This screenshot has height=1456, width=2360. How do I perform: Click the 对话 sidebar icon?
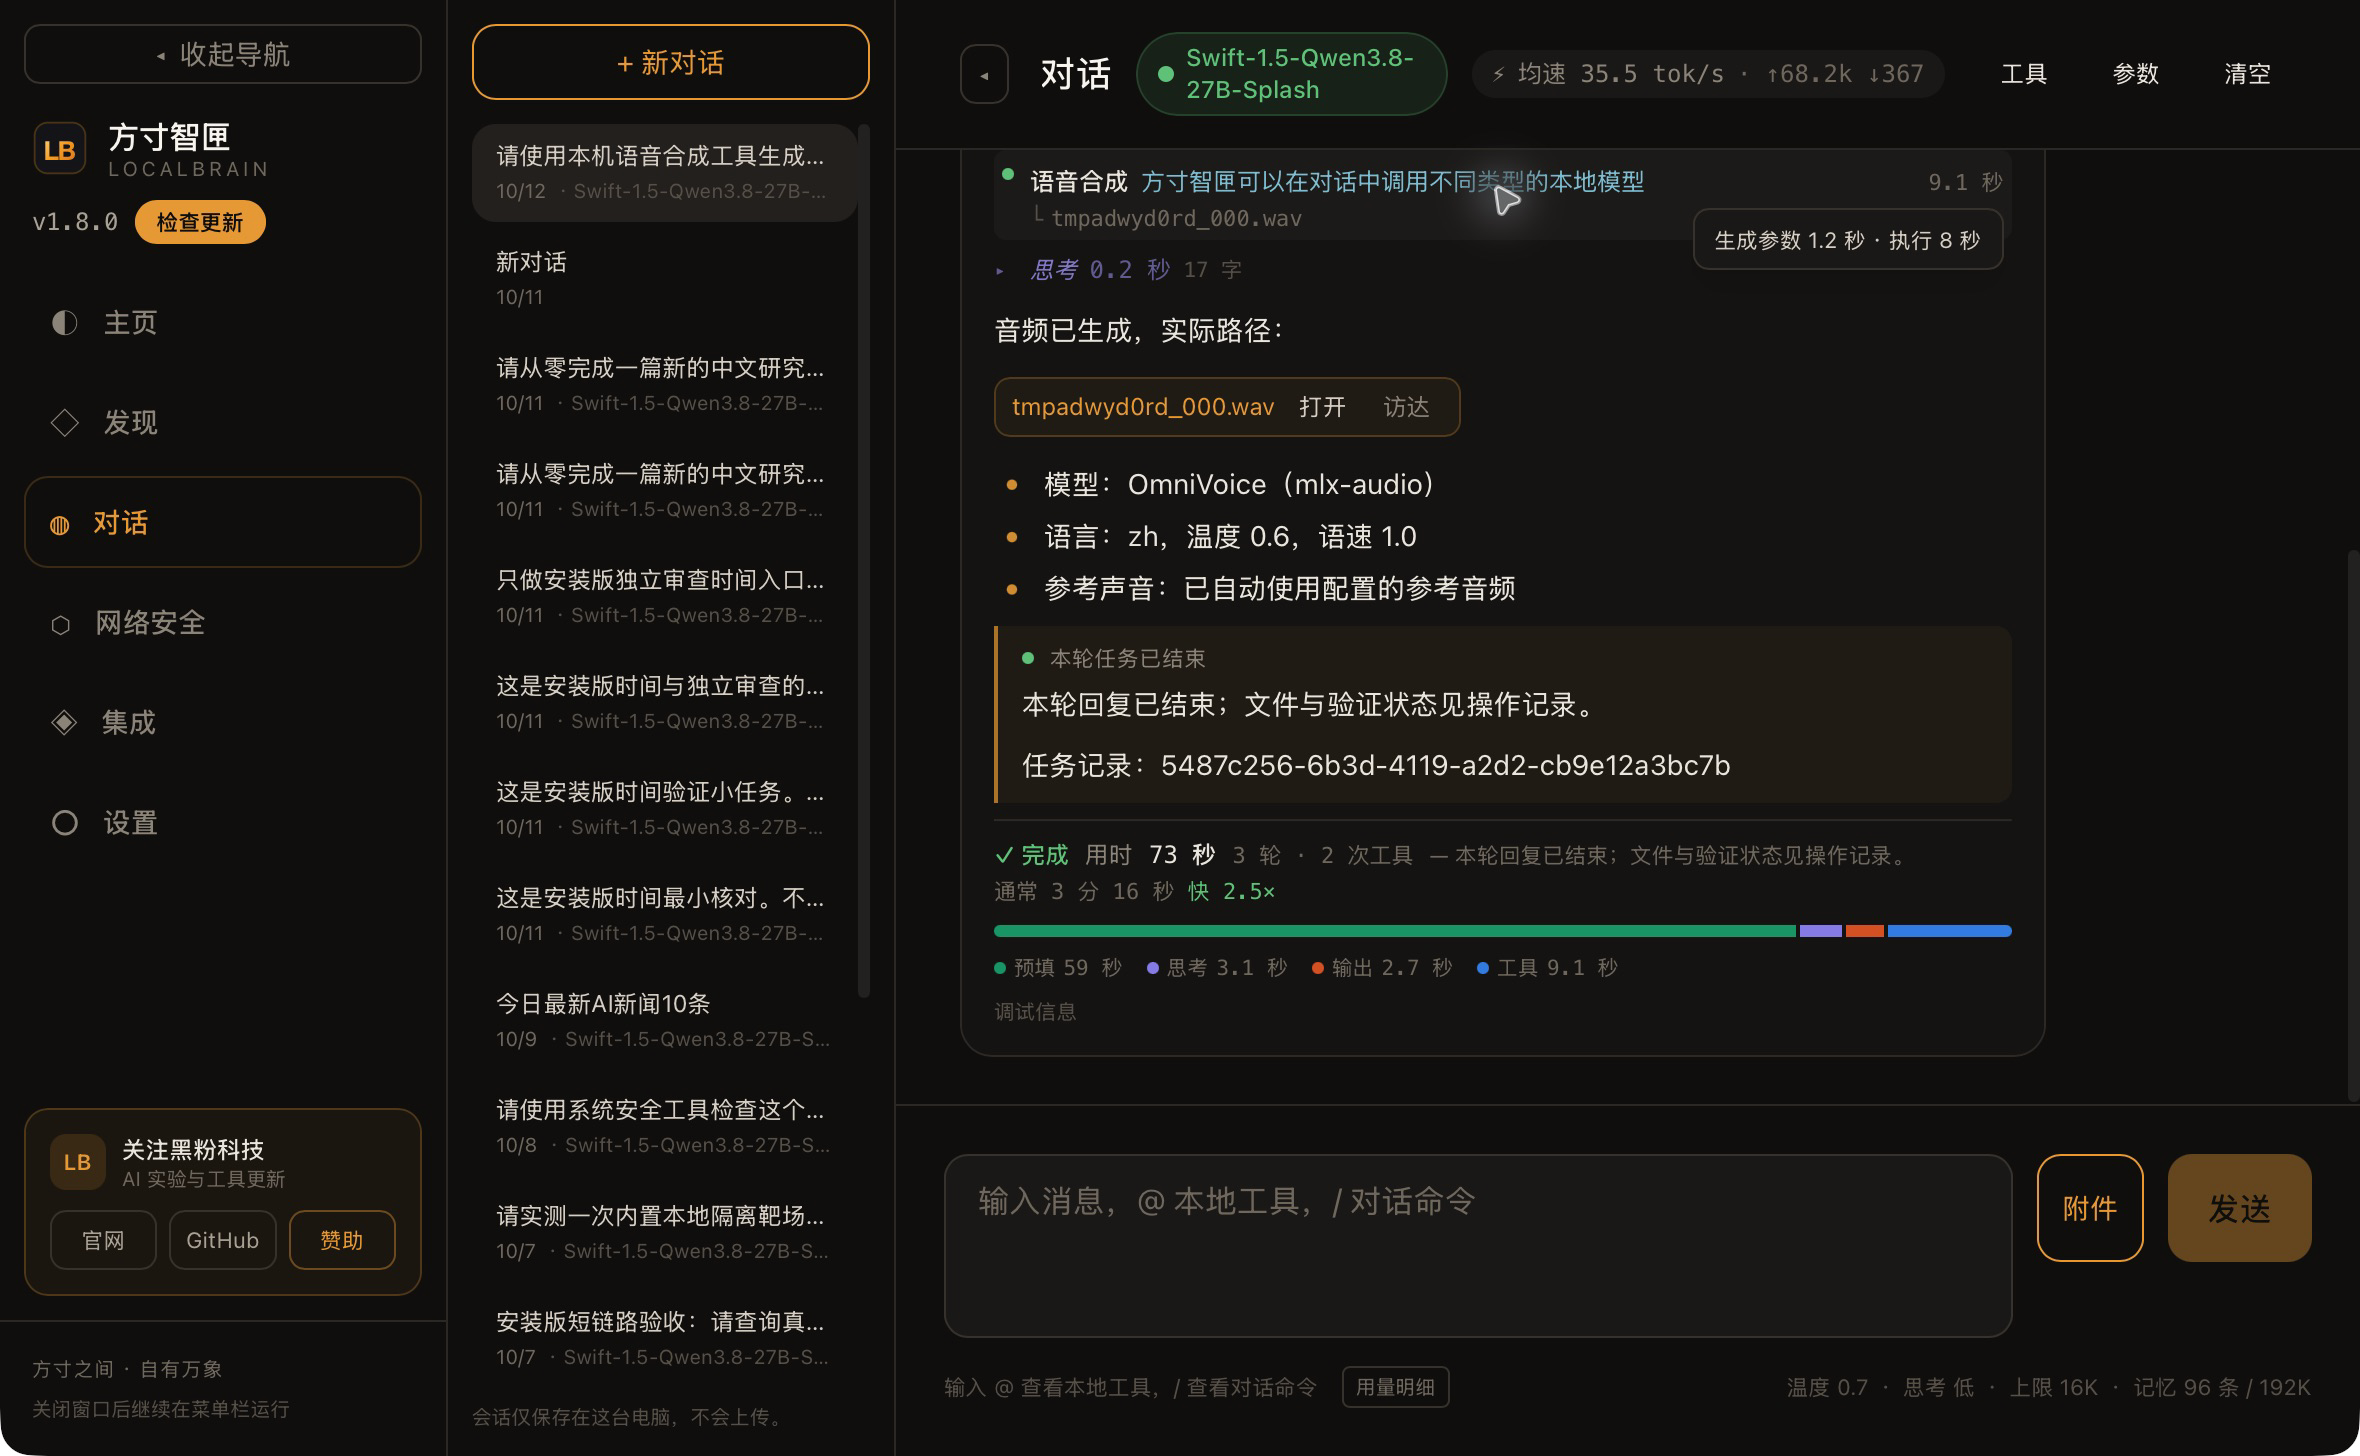point(60,524)
